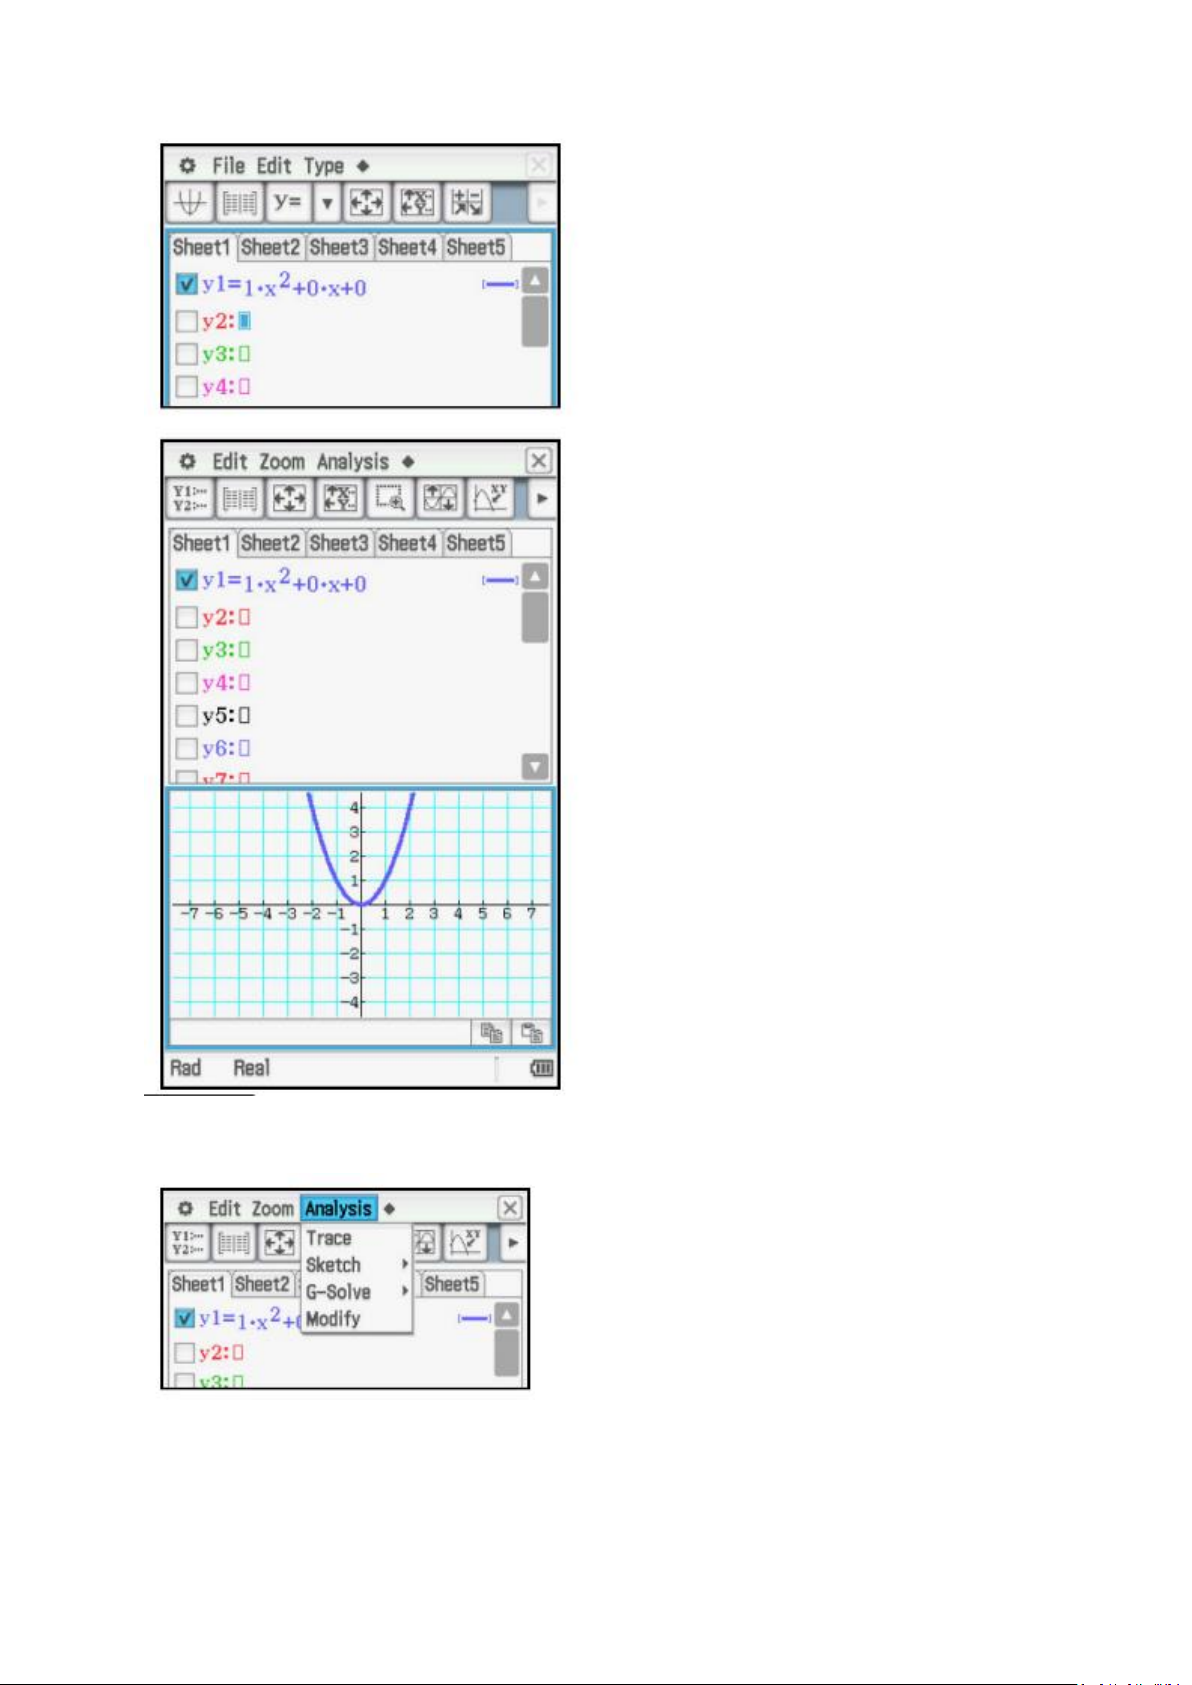Switch to Sheet4 tab in top window
The image size is (1192, 1685).
pyautogui.click(x=407, y=247)
